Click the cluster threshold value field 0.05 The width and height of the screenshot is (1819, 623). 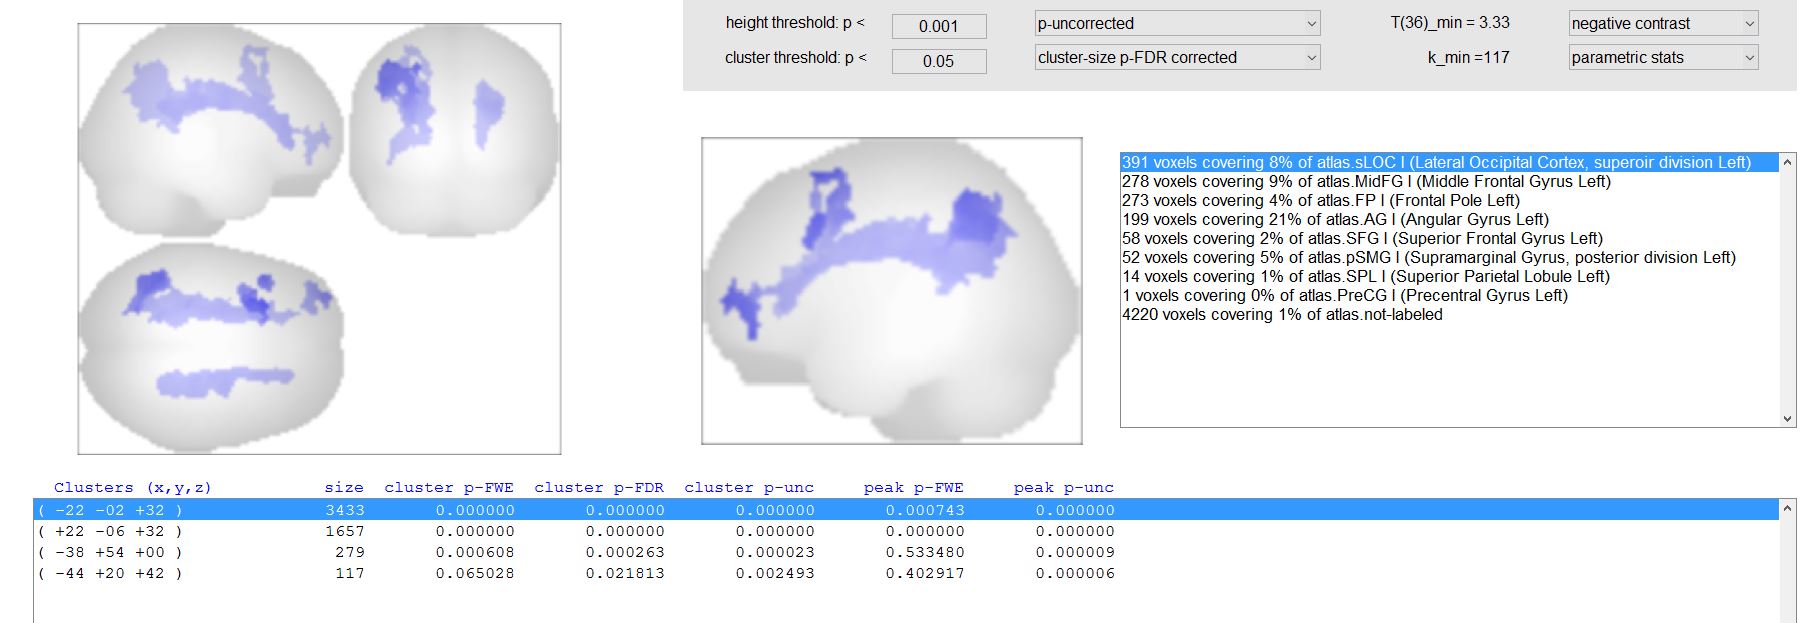click(938, 61)
